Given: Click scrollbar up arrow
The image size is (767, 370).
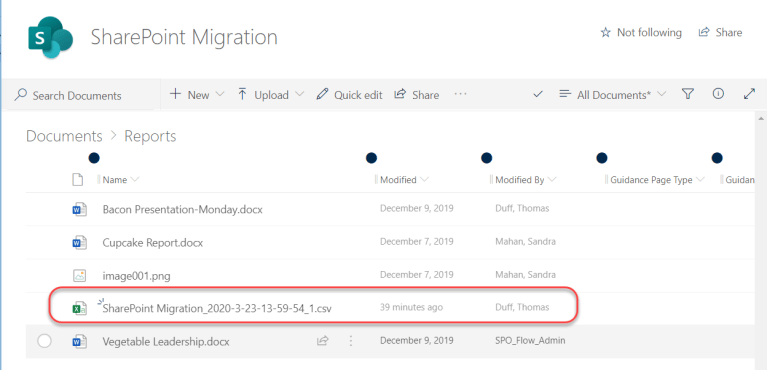Looking at the screenshot, I should point(761,118).
